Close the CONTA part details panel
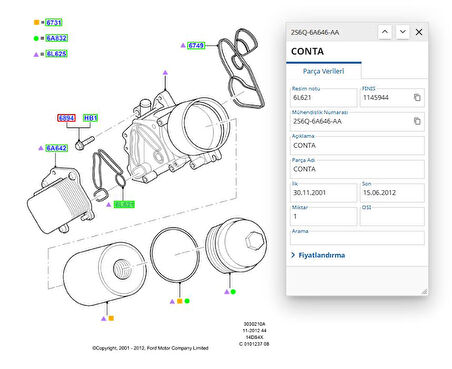This screenshot has width=452, height=369. (x=419, y=32)
